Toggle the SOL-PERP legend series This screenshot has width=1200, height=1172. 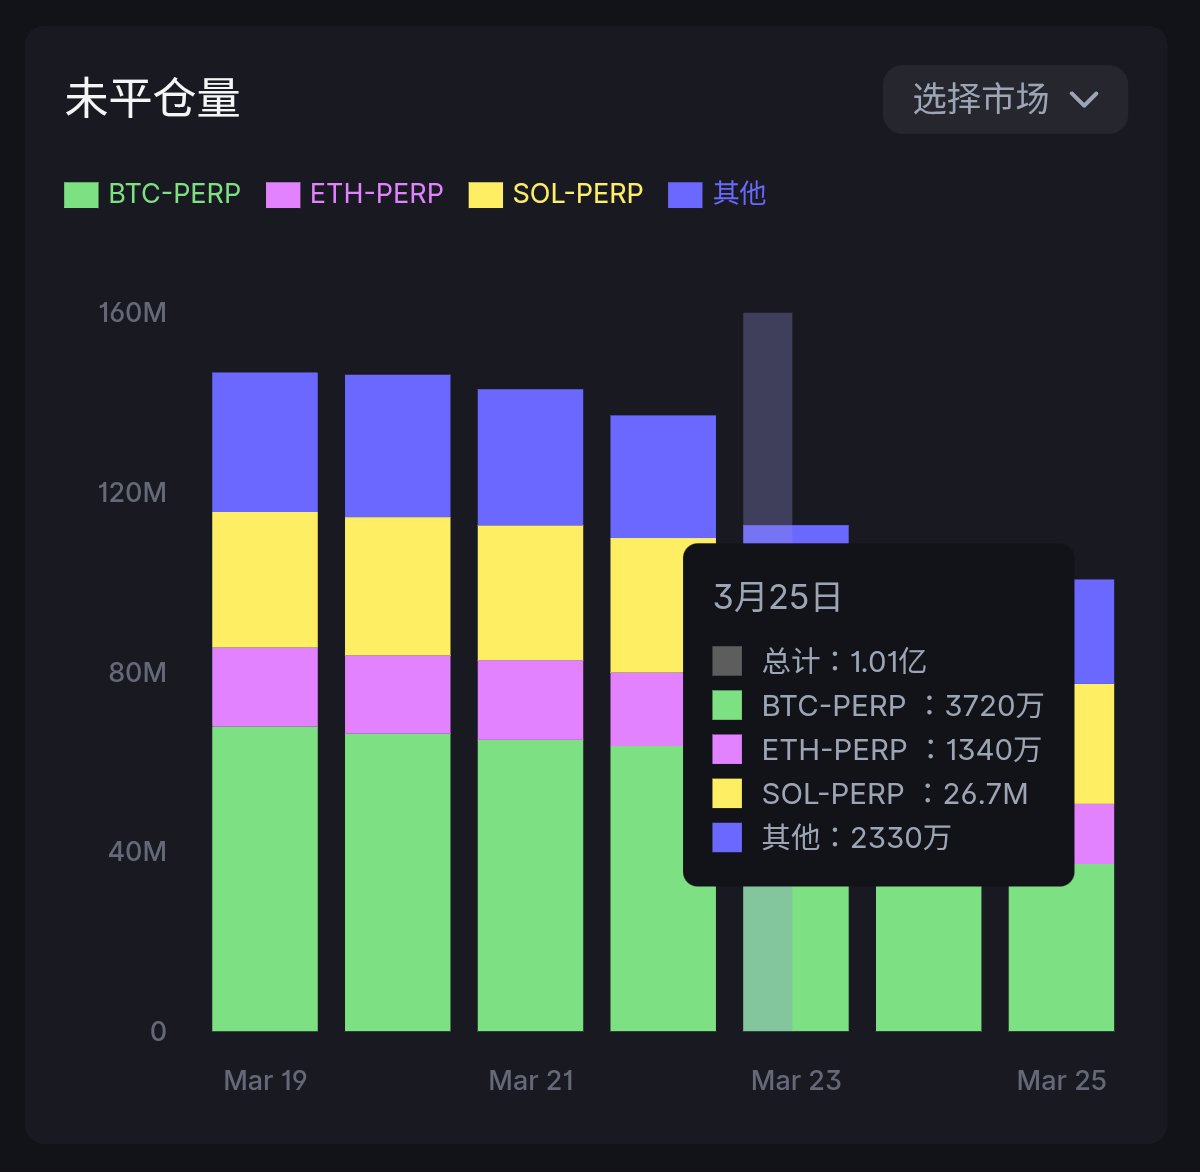[x=556, y=194]
